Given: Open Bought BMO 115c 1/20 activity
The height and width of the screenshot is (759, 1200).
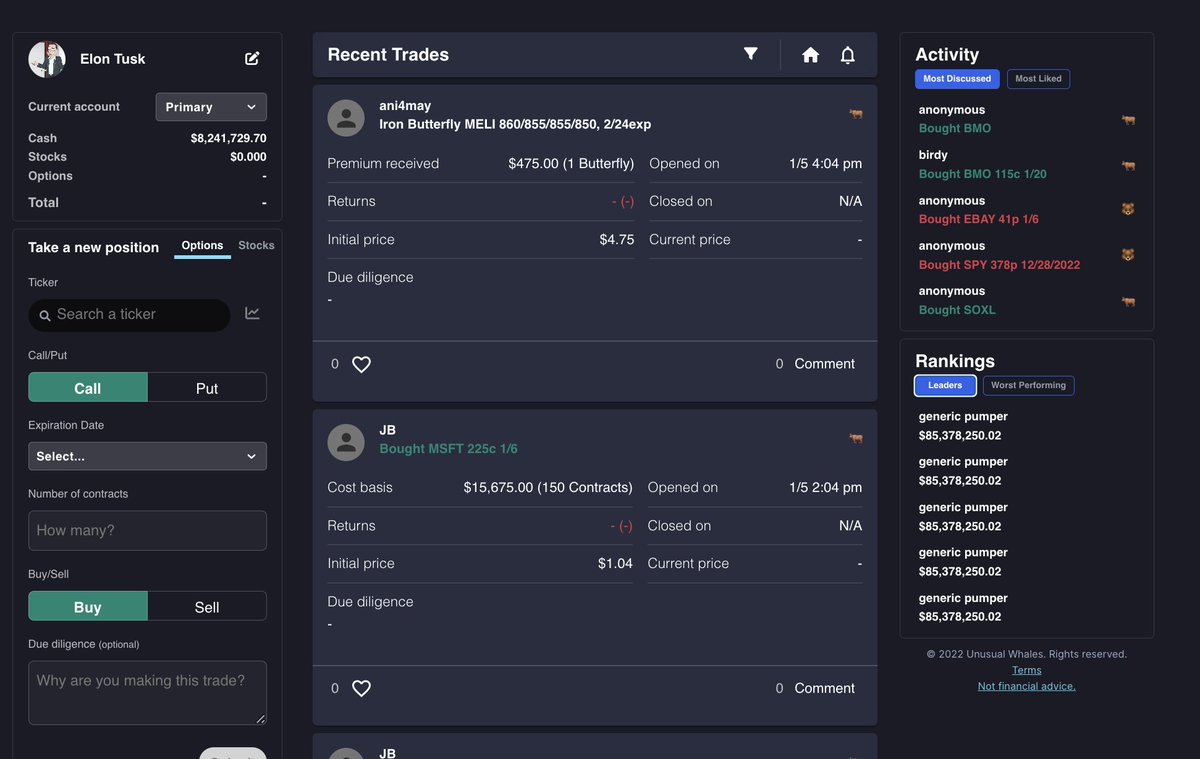Looking at the screenshot, I should click(982, 174).
